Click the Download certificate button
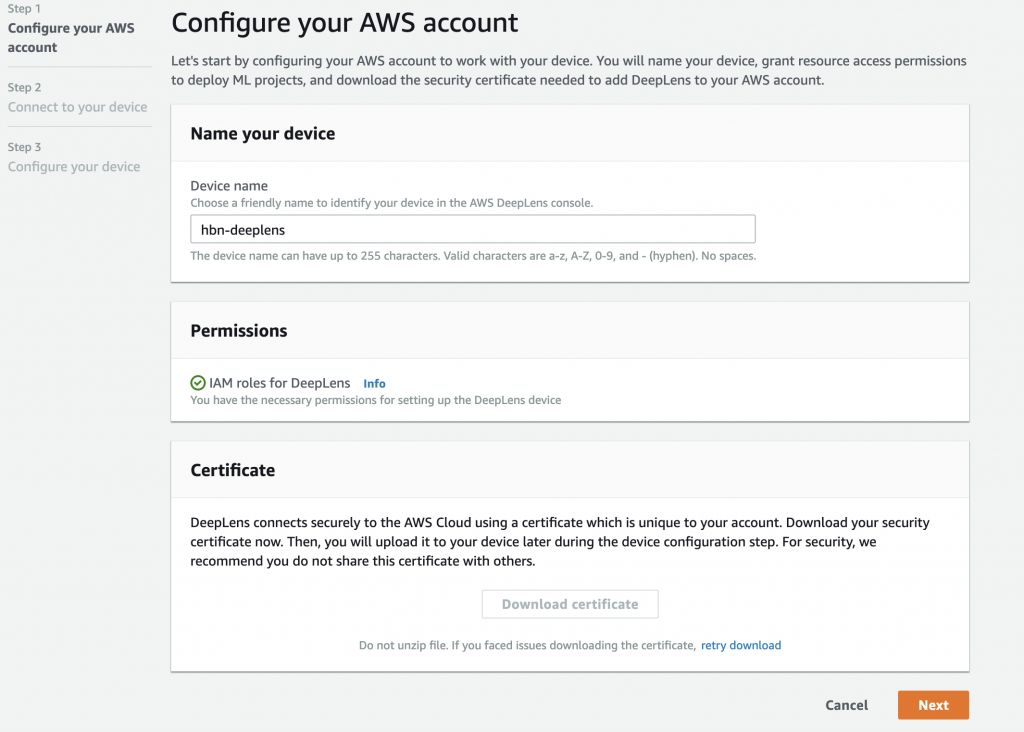 [x=570, y=604]
